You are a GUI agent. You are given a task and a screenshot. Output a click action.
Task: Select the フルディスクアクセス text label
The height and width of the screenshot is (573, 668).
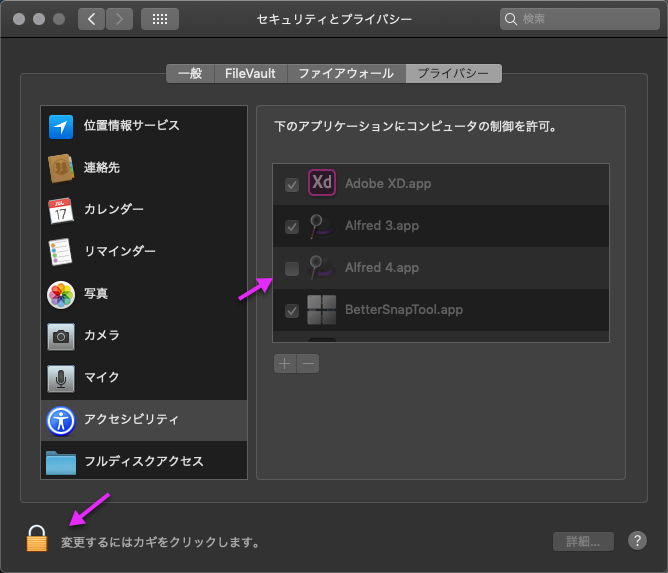pyautogui.click(x=144, y=461)
